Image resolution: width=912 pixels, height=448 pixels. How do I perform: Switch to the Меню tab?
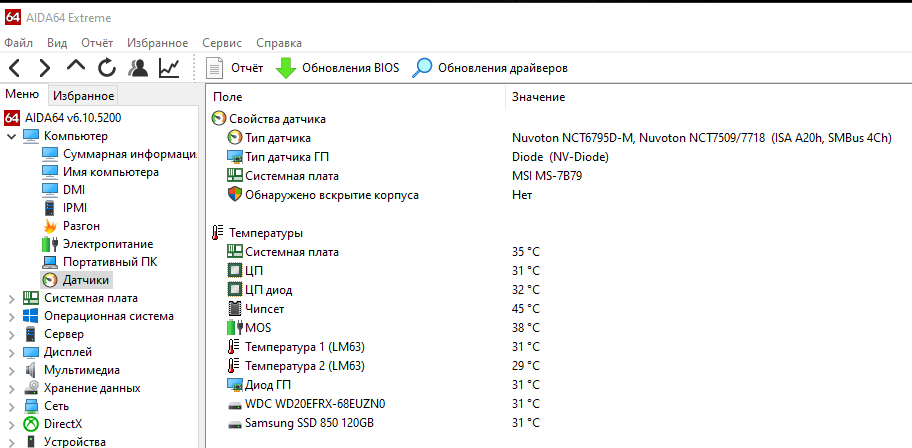(x=22, y=95)
